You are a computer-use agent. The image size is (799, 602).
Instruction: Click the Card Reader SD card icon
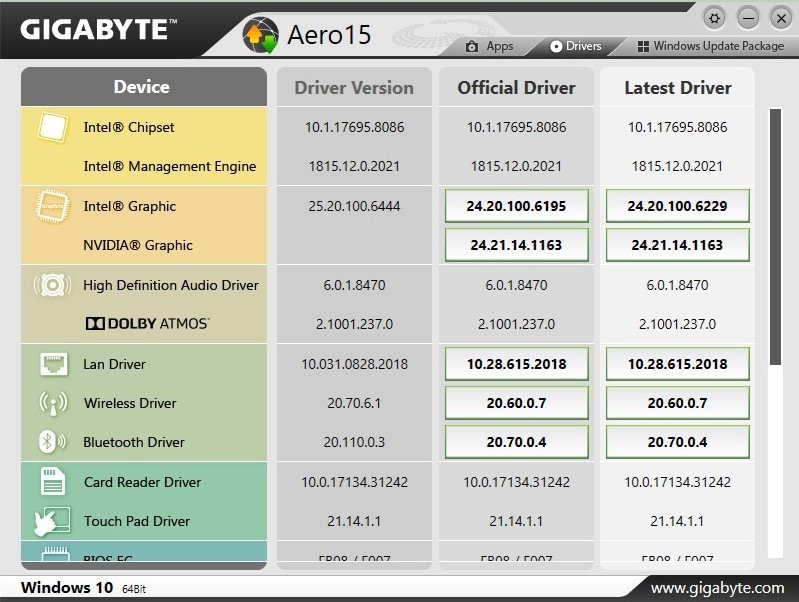[x=52, y=481]
